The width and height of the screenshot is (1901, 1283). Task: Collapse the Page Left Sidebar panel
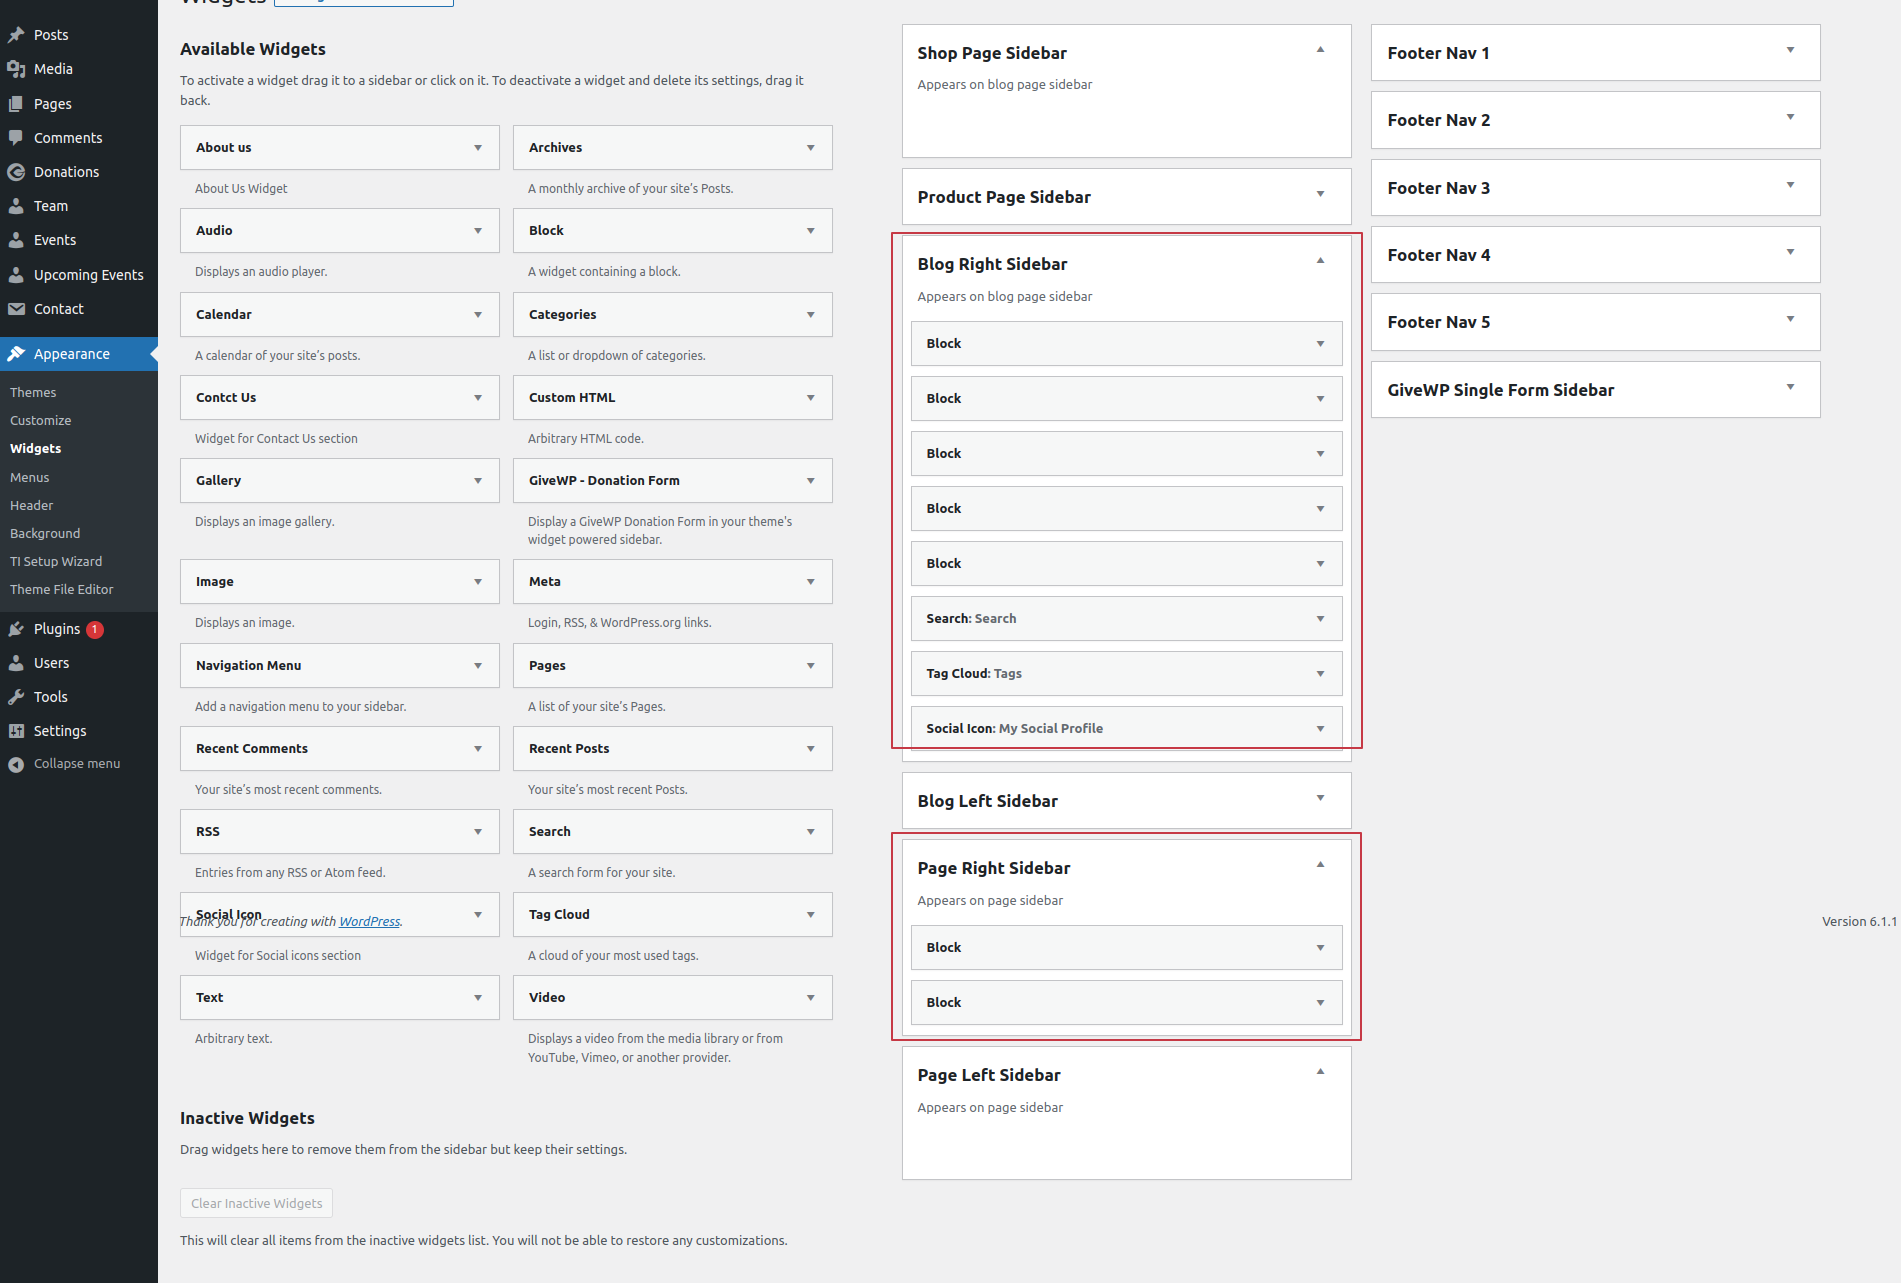point(1320,1072)
